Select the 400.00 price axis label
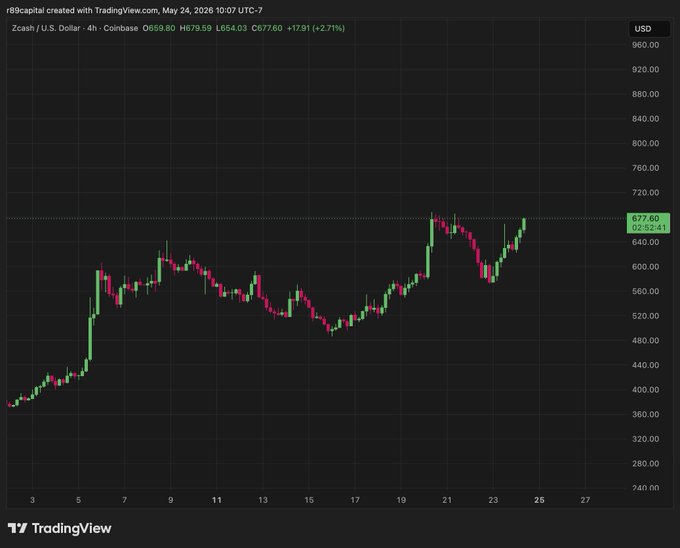Image resolution: width=680 pixels, height=548 pixels. click(x=645, y=390)
